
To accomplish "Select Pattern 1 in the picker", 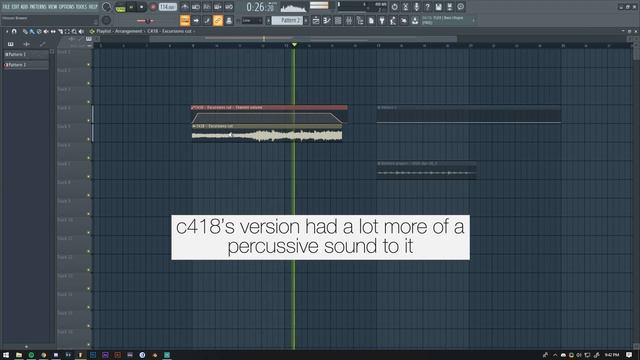I will pos(26,54).
